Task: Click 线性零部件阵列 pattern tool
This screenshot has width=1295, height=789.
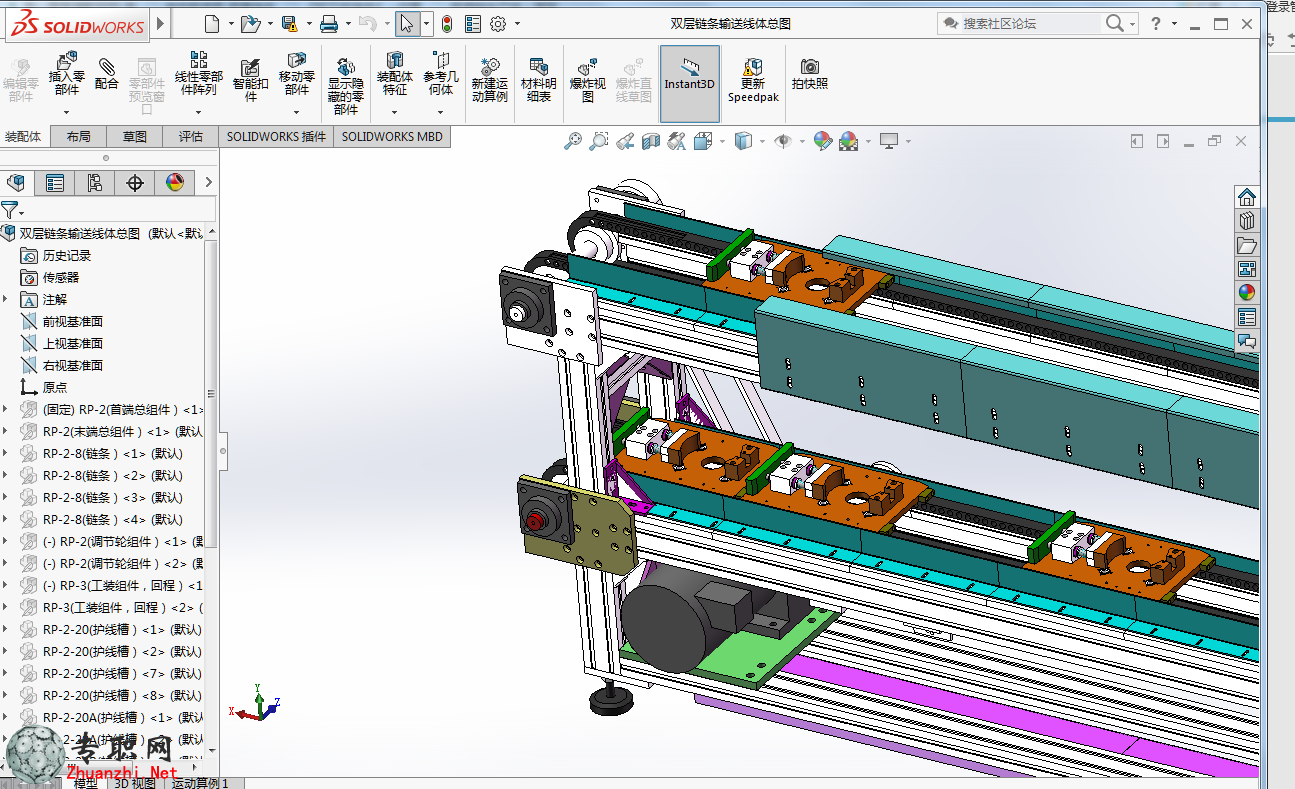Action: [199, 74]
